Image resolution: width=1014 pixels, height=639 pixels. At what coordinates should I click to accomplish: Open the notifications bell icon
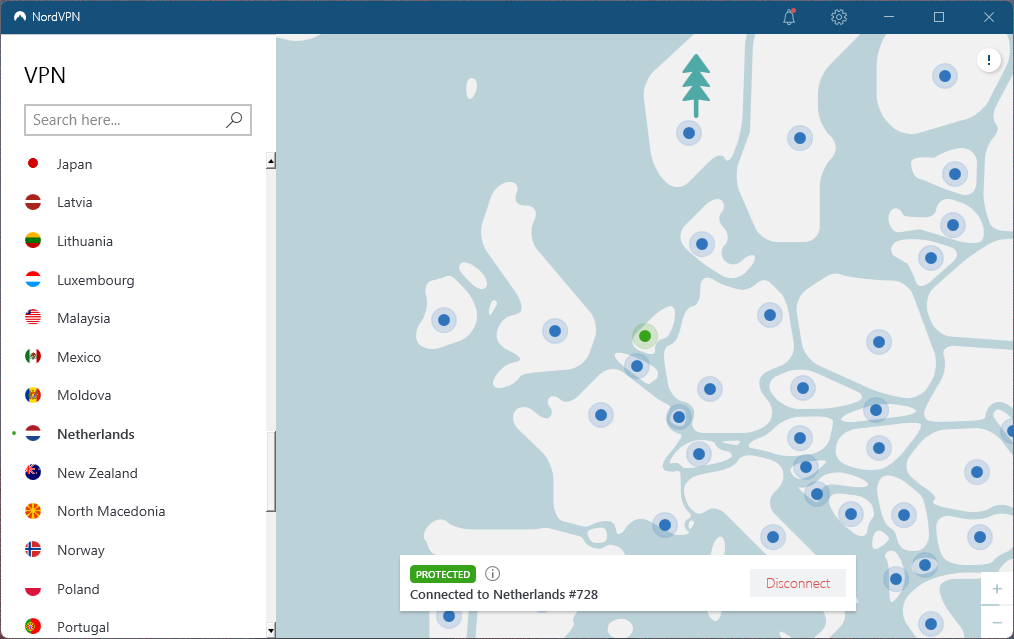[789, 17]
